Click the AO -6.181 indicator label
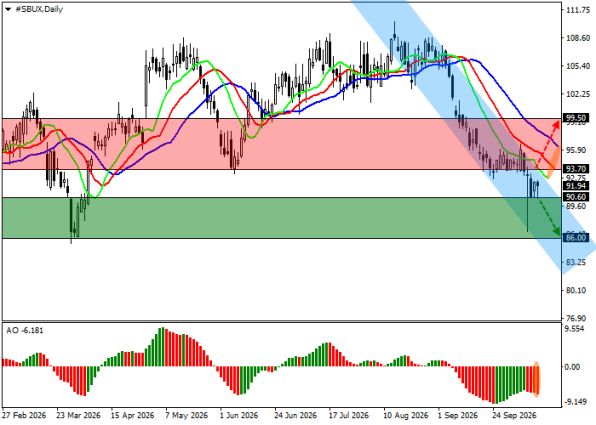 25,330
